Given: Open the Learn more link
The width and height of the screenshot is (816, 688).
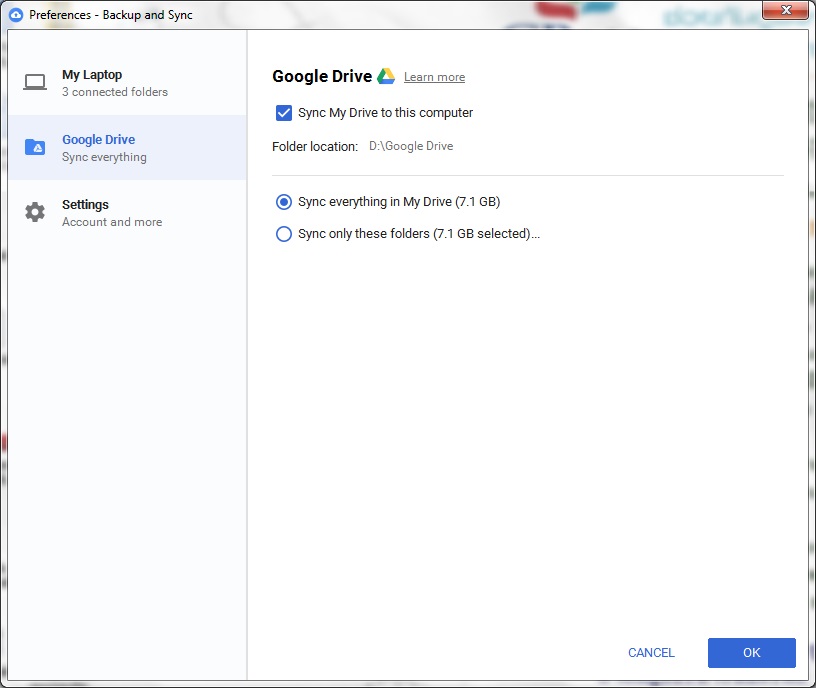Looking at the screenshot, I should coord(434,78).
